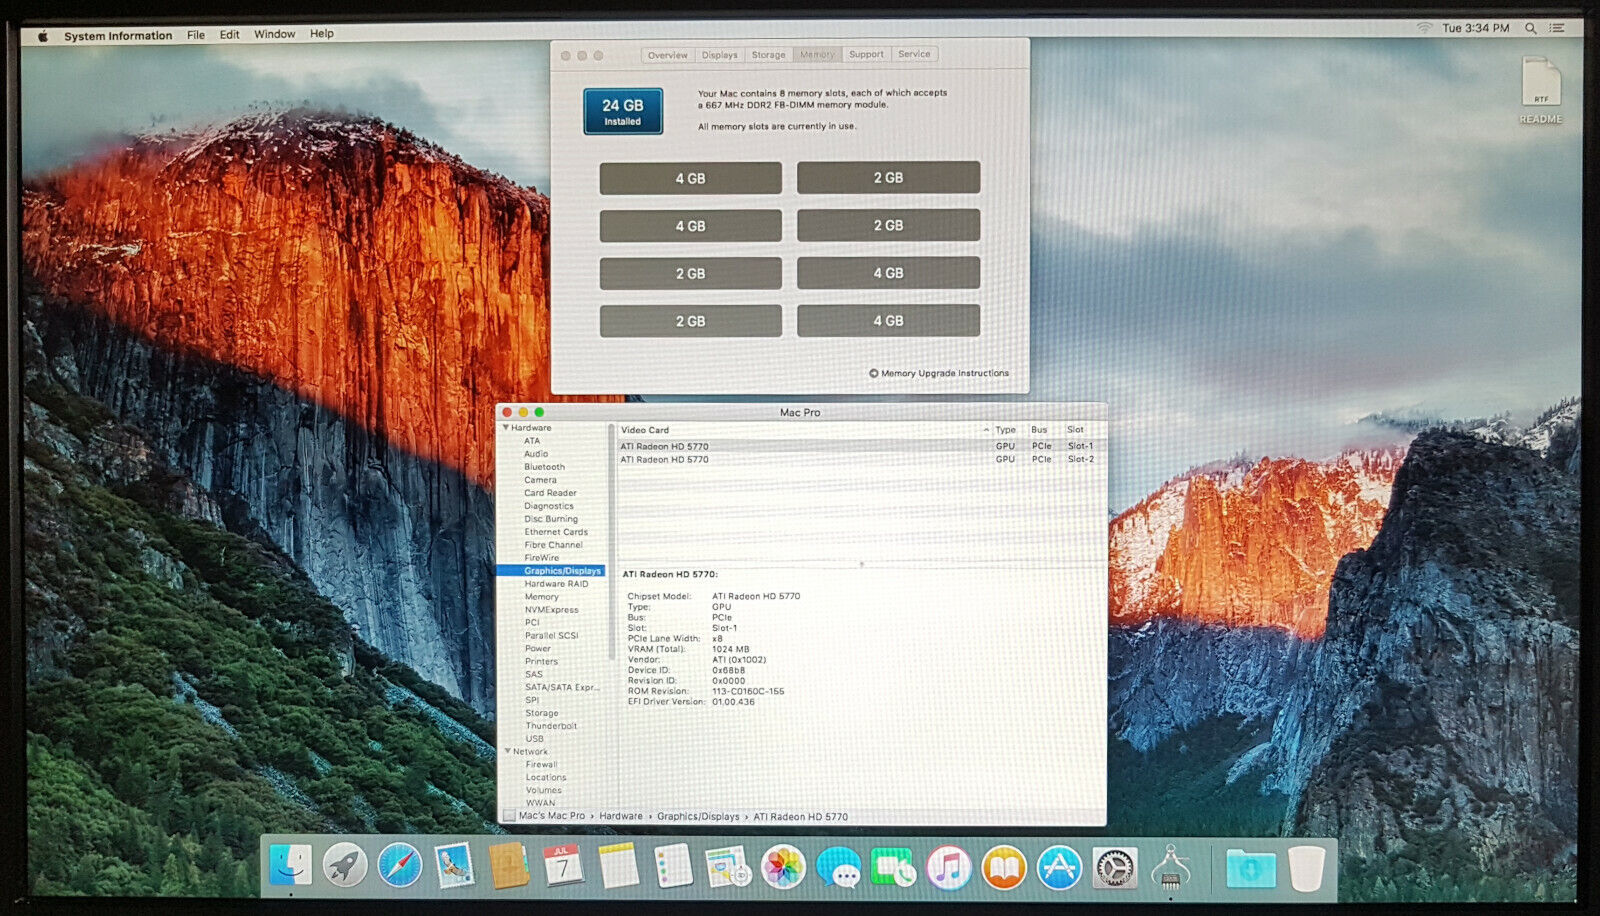This screenshot has width=1600, height=916.
Task: Launch Launchpad from the Dock
Action: [x=344, y=866]
